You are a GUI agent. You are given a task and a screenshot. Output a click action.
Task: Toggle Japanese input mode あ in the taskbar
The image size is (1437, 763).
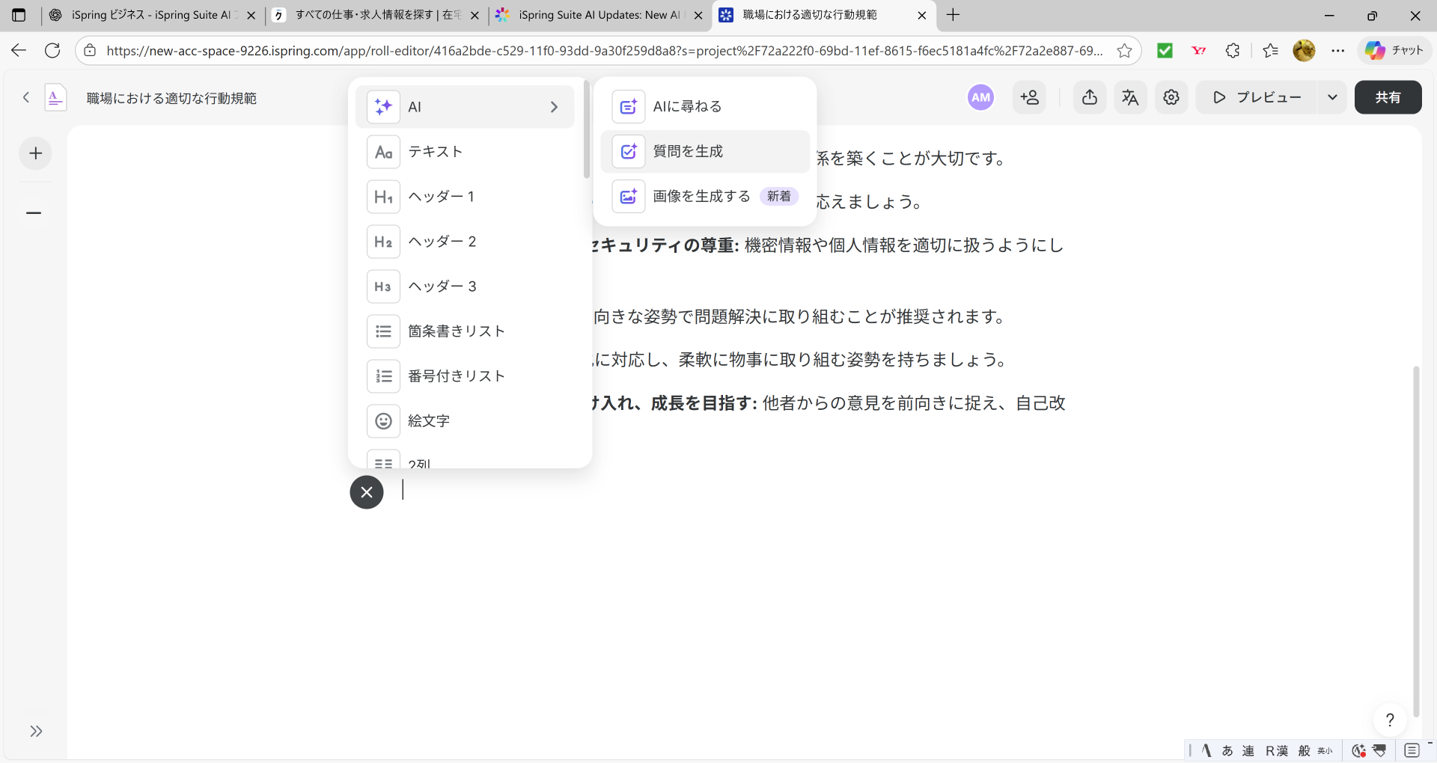pos(1227,749)
